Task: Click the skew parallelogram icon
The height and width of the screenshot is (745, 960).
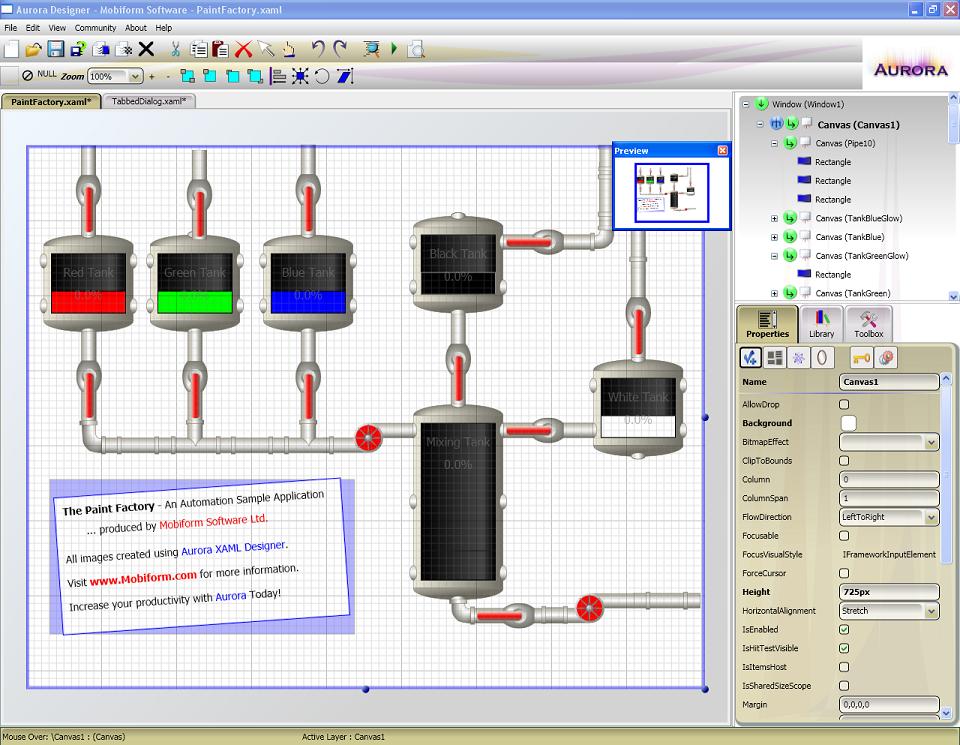Action: tap(345, 76)
